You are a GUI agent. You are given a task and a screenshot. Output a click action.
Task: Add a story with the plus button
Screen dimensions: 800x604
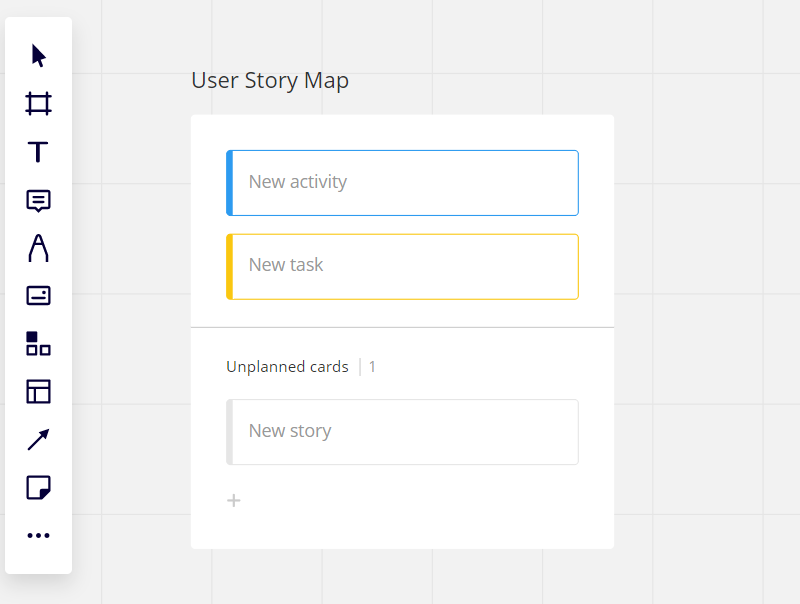(234, 500)
